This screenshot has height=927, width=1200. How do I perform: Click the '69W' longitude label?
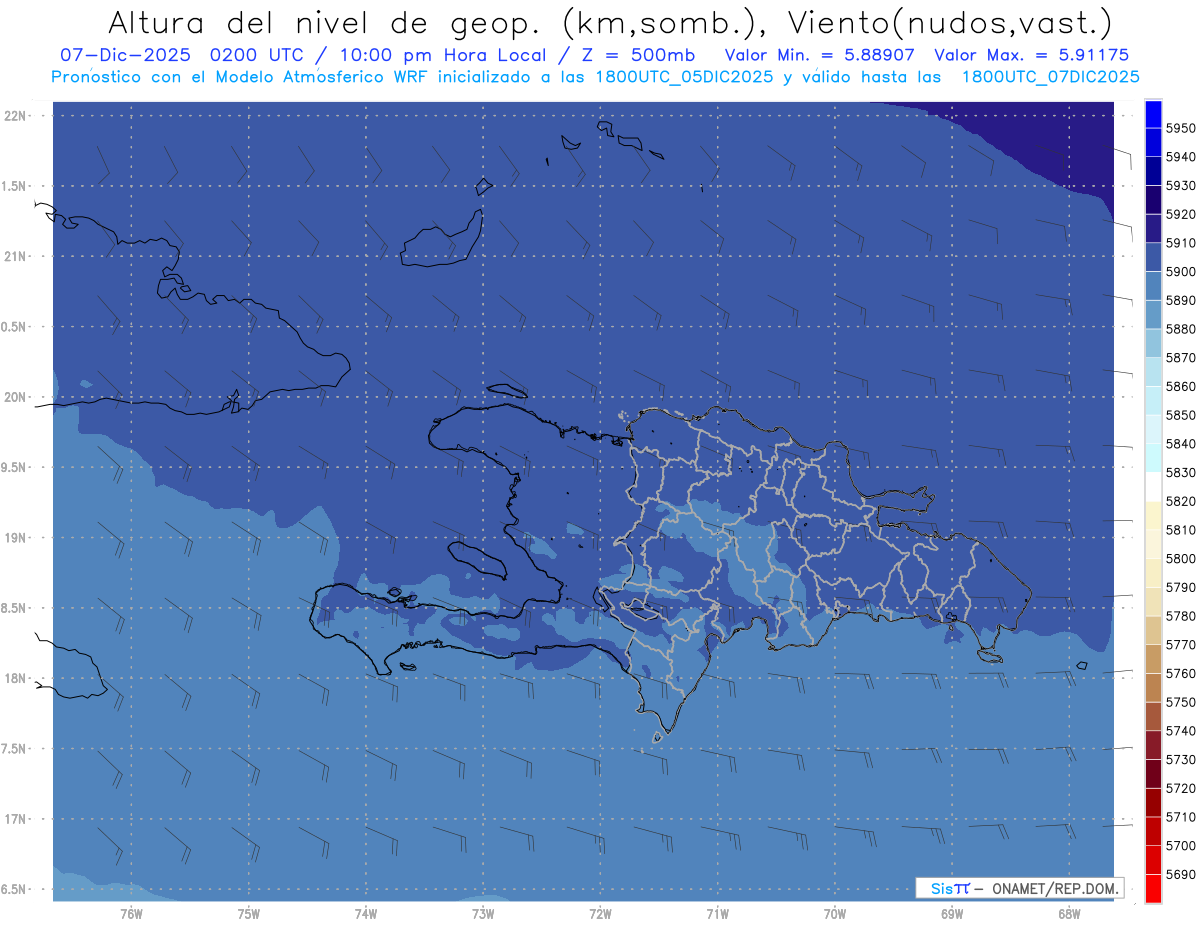tap(952, 914)
